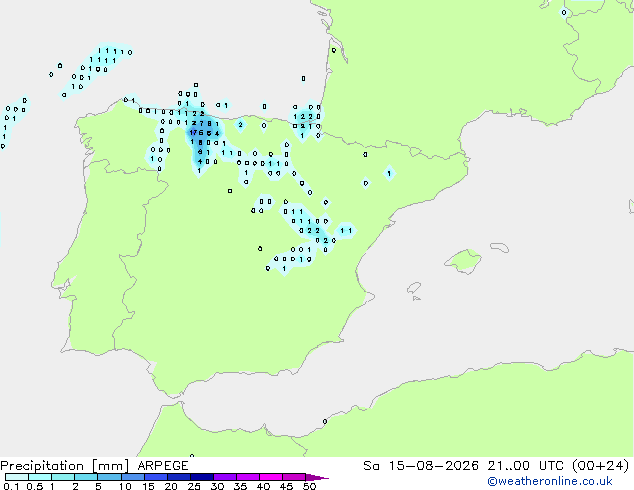Pick the 40–45 mm magenta legend swatch

click(271, 477)
